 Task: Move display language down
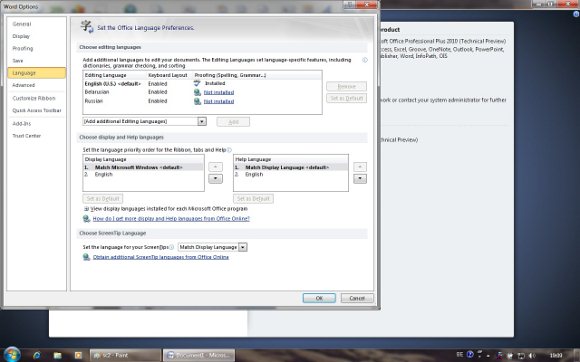[215, 179]
